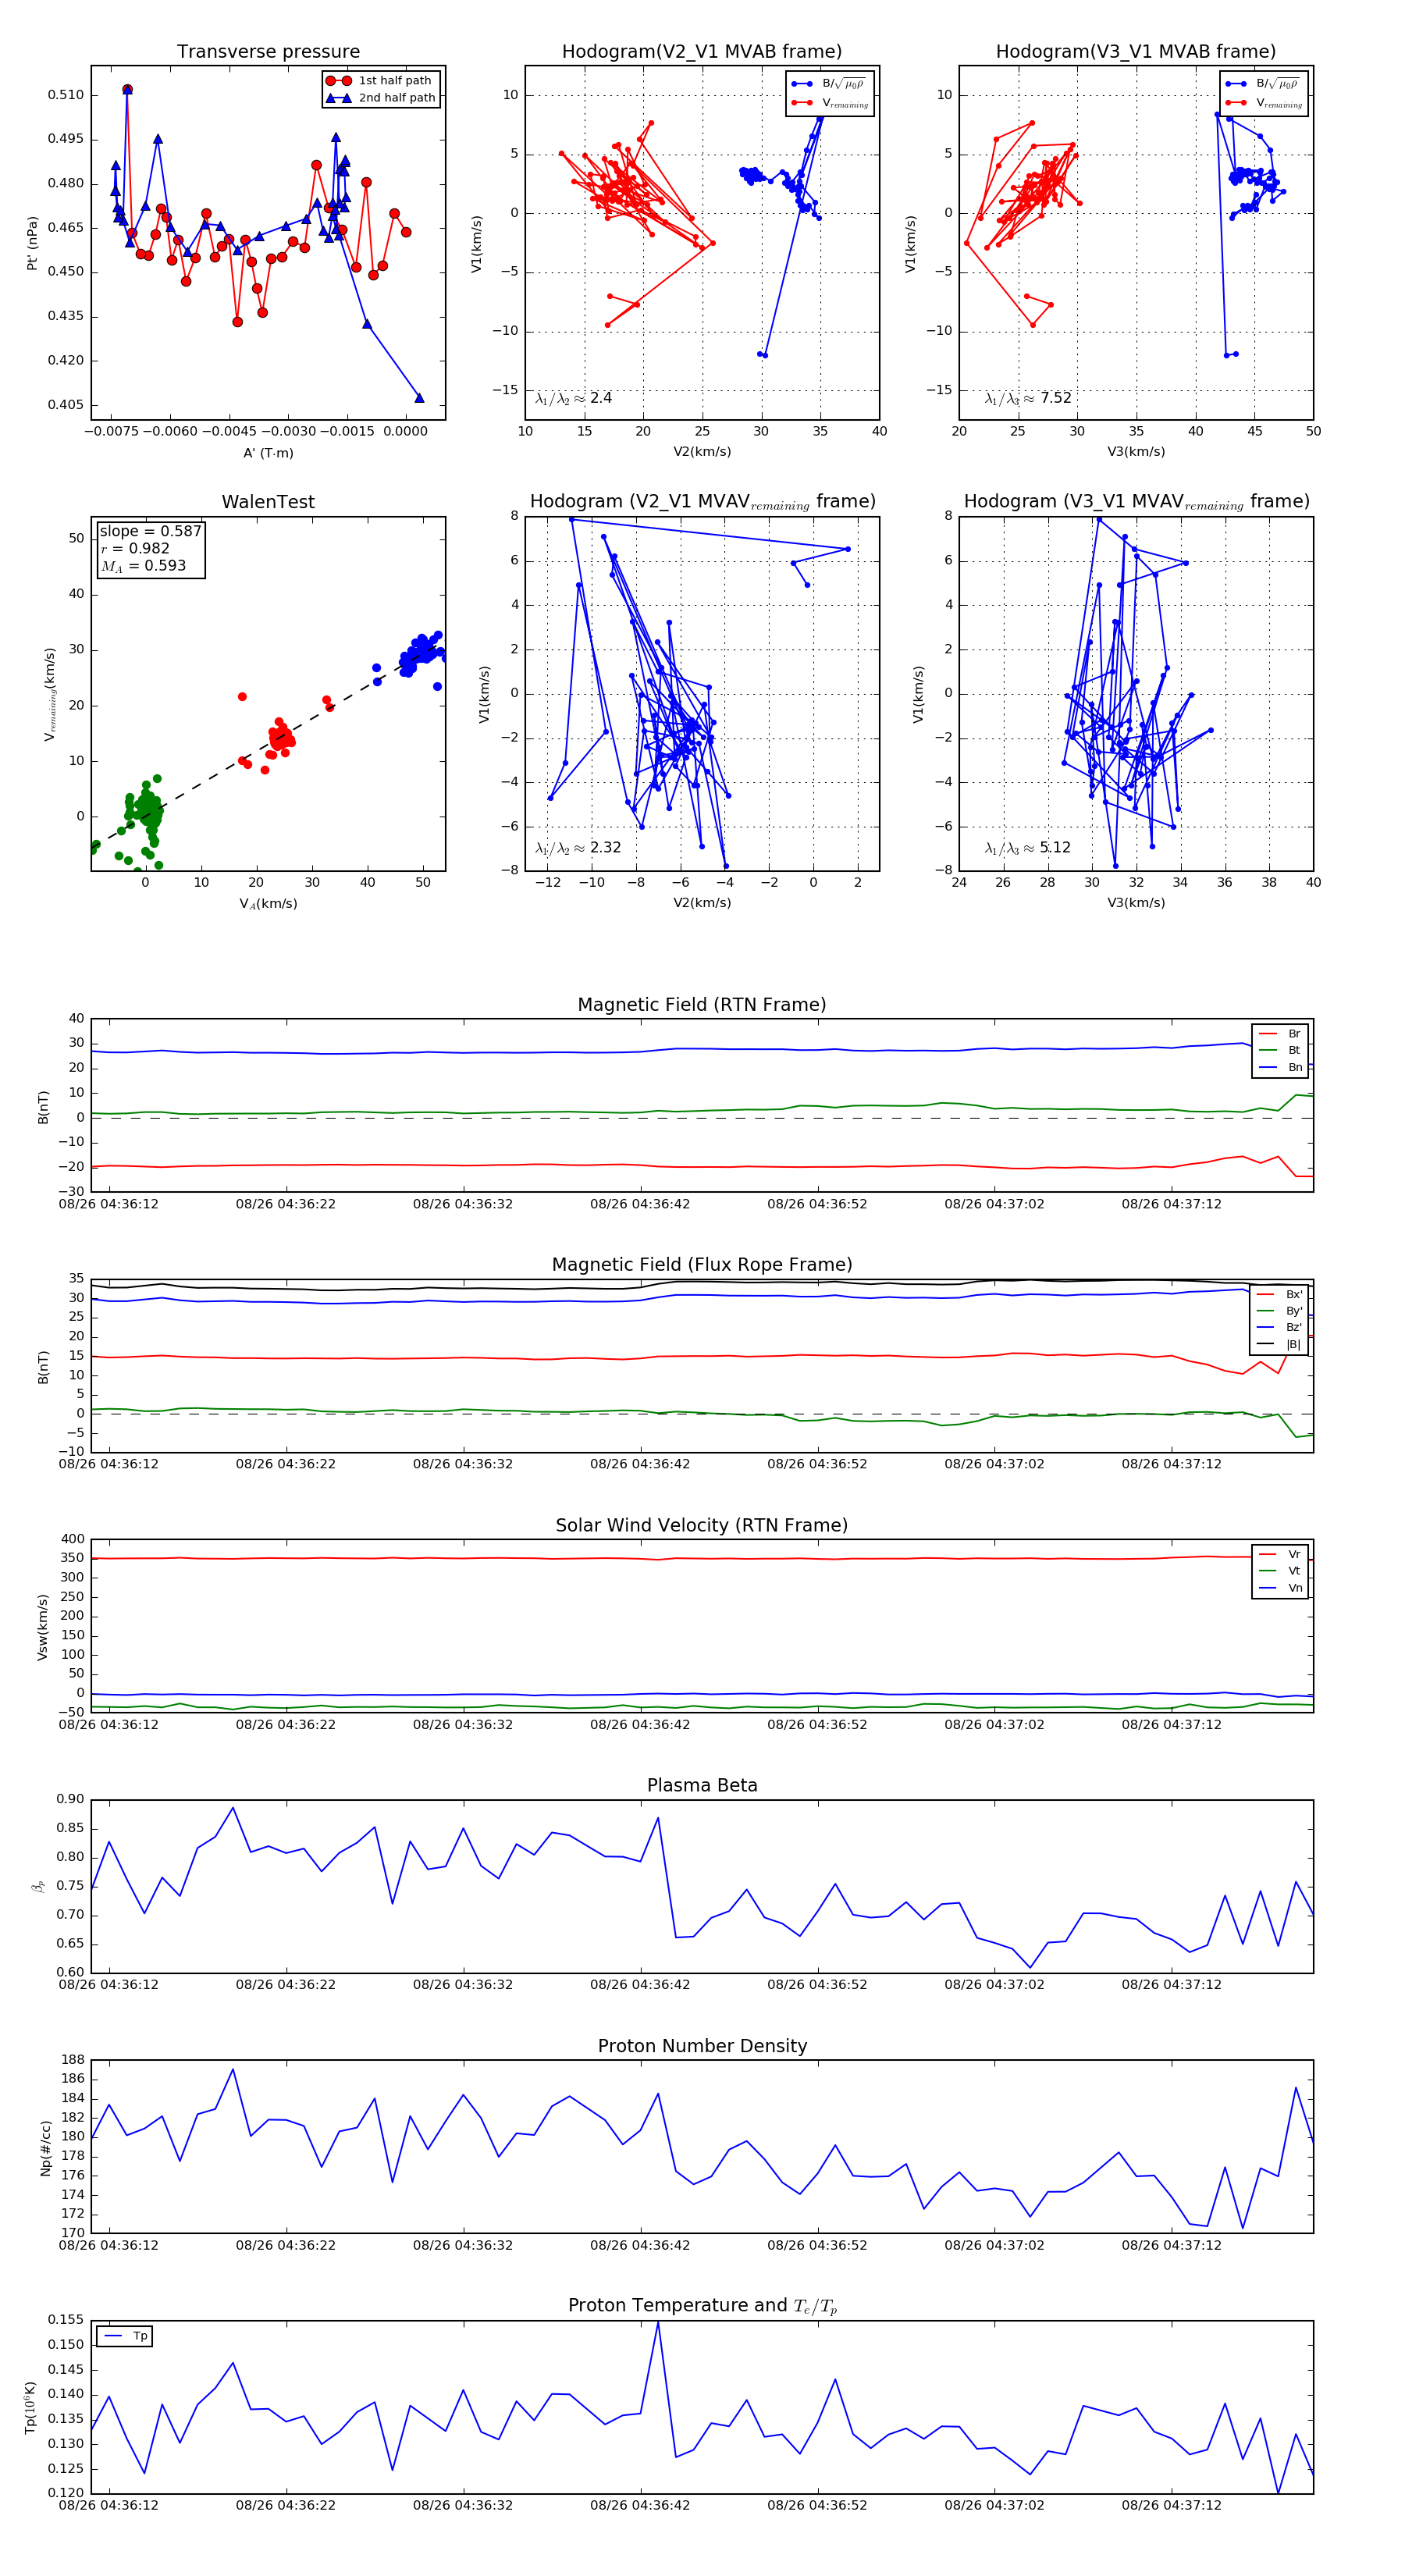Click "B/√μ0ρ" legend entry in V2_V1 MVAB hodogram
The height and width of the screenshot is (2576, 1405).
(828, 84)
